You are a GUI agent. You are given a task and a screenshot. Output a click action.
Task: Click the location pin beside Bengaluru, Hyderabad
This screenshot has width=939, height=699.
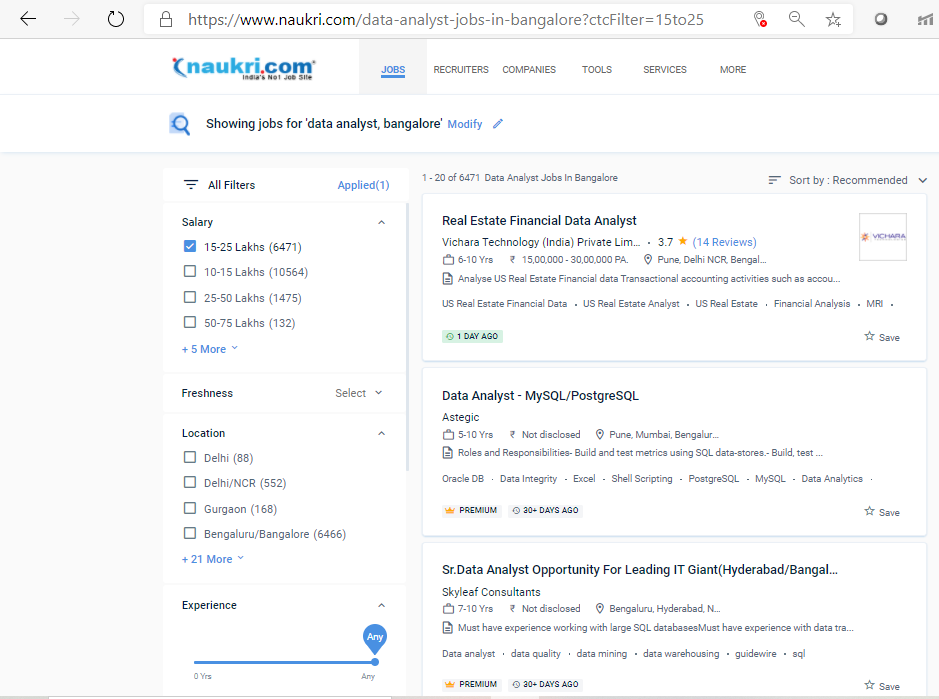[x=599, y=609]
